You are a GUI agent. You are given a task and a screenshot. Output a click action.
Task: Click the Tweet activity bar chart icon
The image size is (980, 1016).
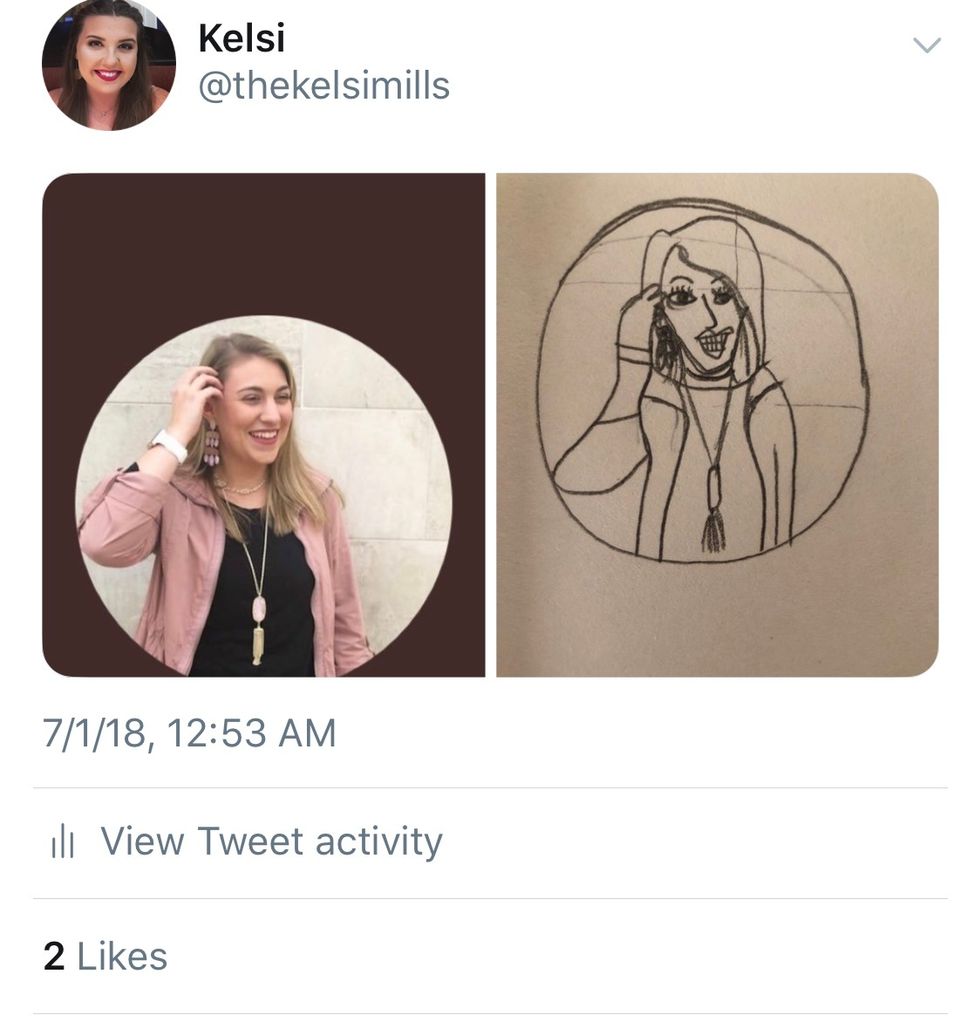pyautogui.click(x=62, y=842)
